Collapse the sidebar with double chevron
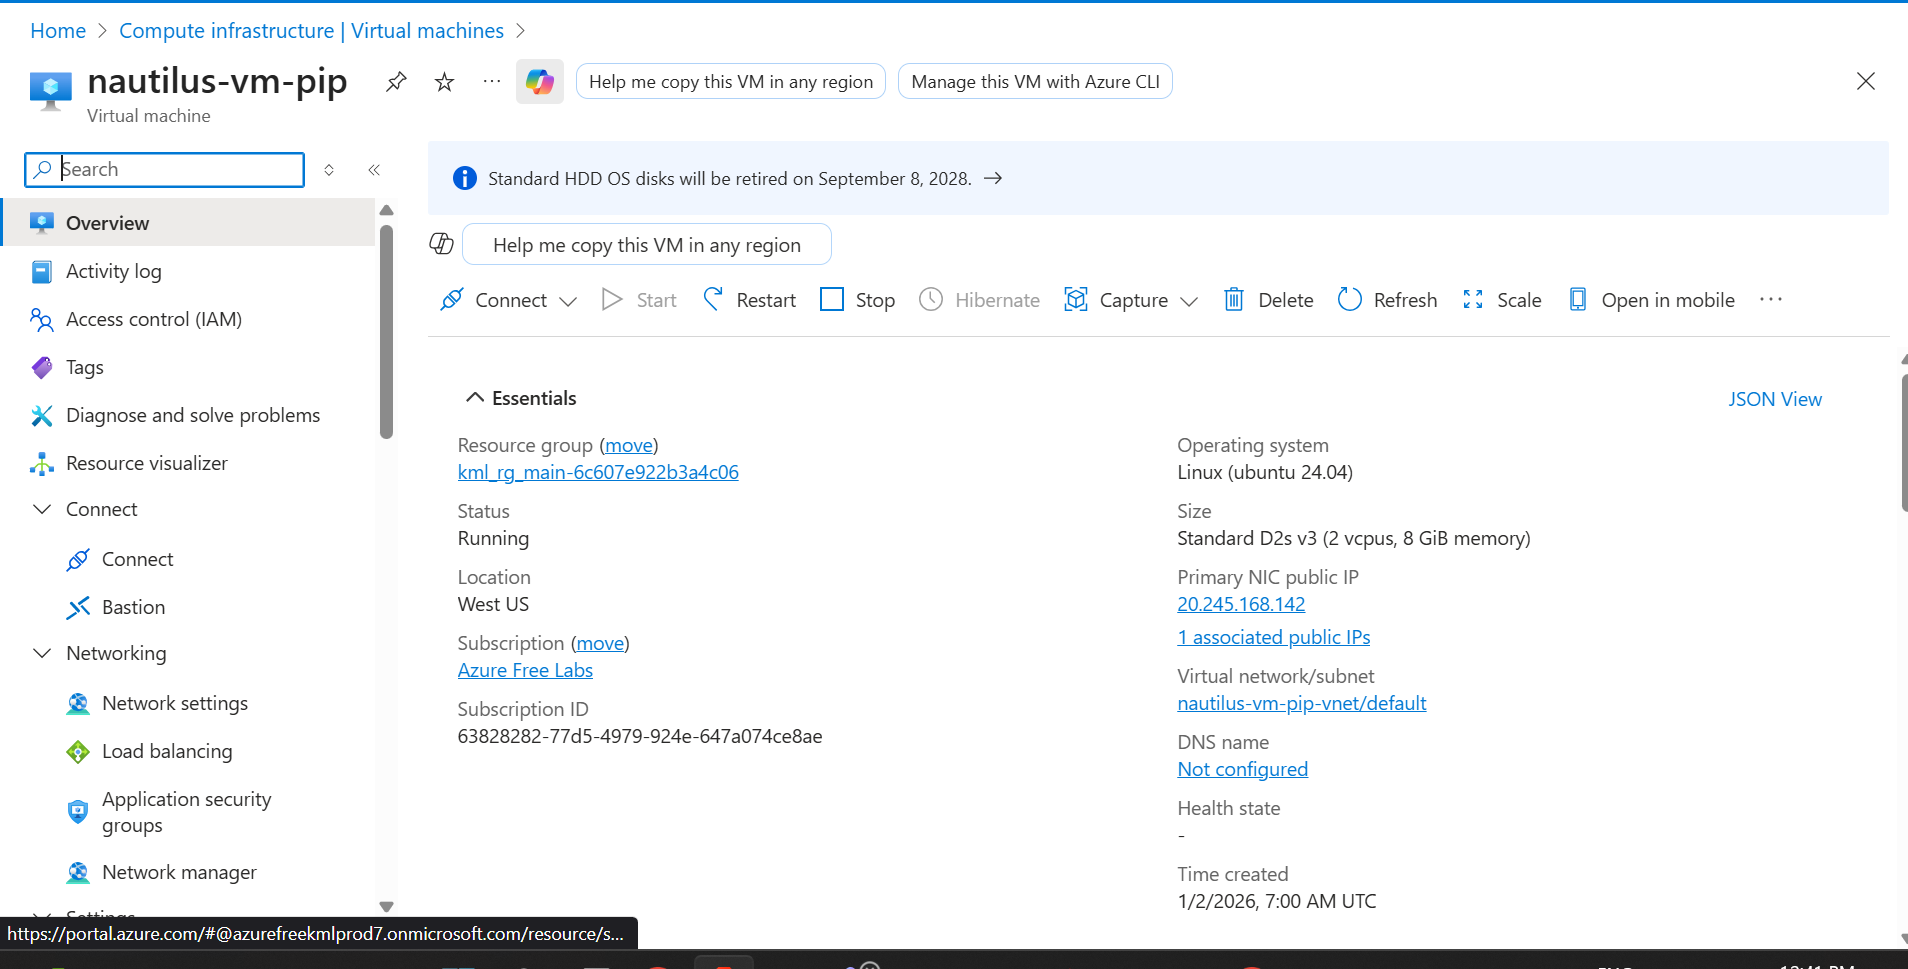1908x969 pixels. click(x=374, y=170)
